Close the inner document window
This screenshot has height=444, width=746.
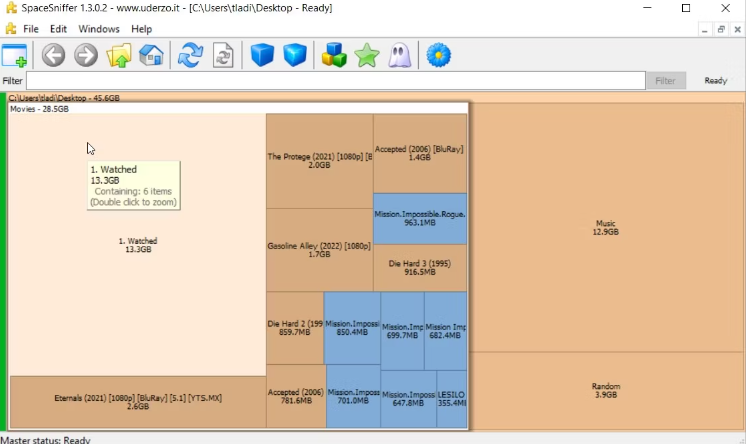pos(737,30)
